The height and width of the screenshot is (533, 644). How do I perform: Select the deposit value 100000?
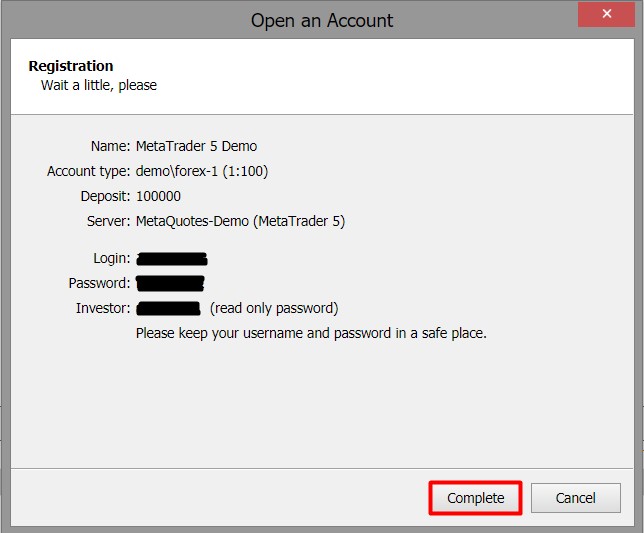[158, 196]
